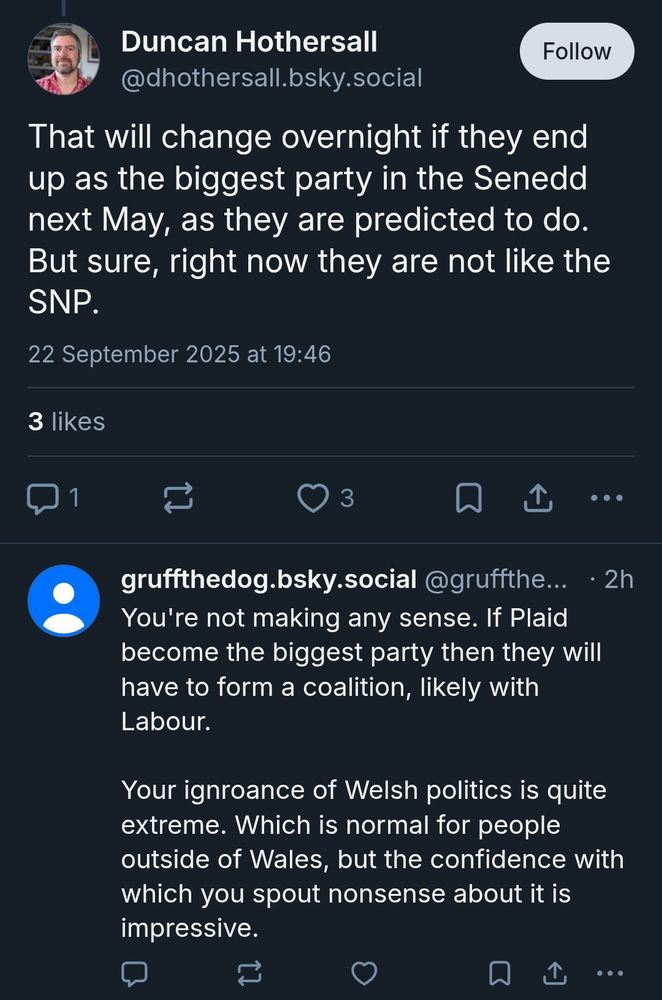This screenshot has width=662, height=1000.
Task: Open more options for gruffthedog's comment
Action: [x=608, y=972]
